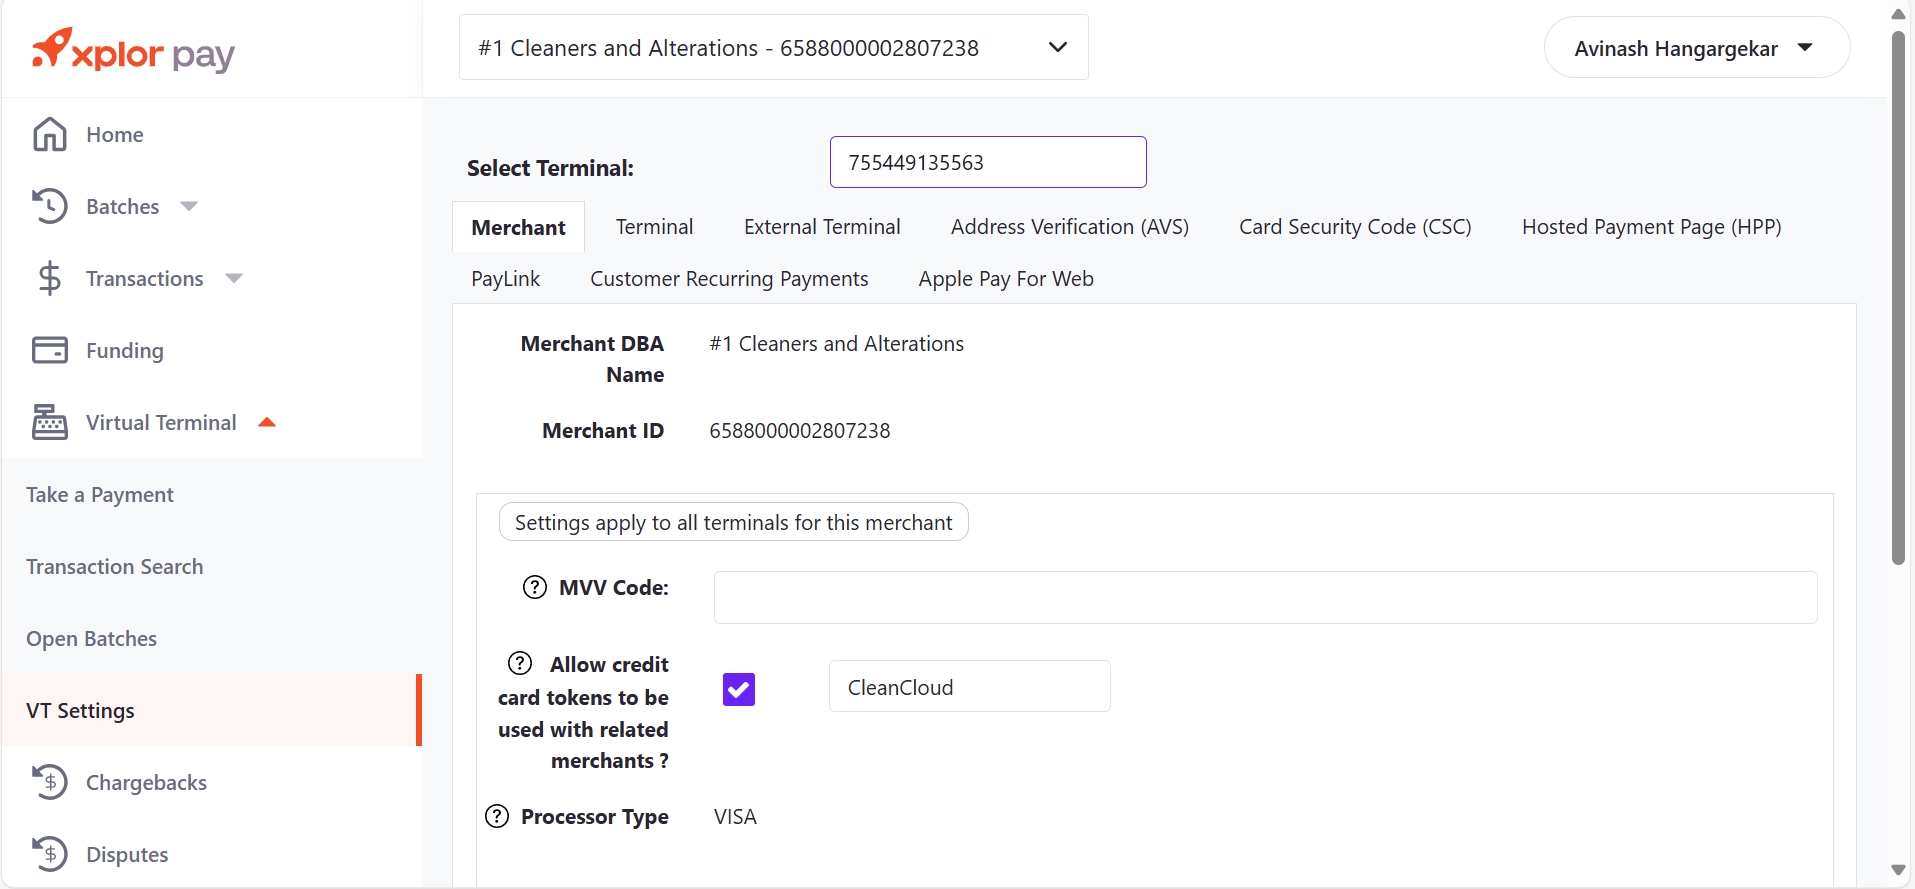Click the MVV Code input field
Viewport: 1915px width, 889px height.
coord(1265,597)
